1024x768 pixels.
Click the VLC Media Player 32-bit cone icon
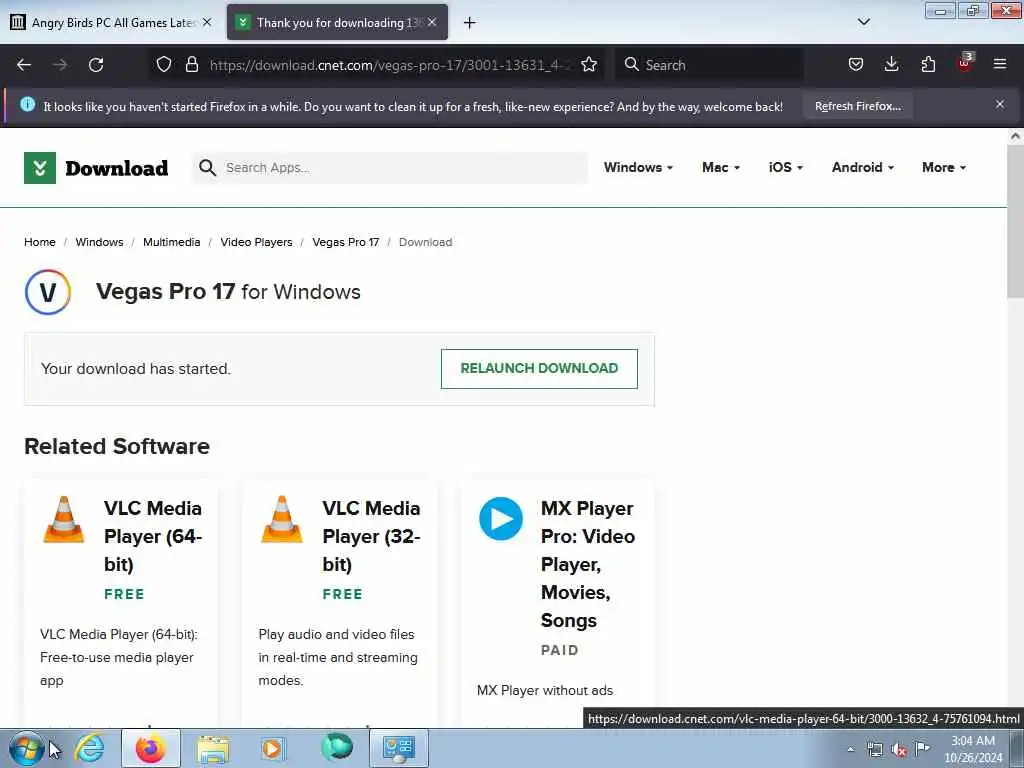281,519
